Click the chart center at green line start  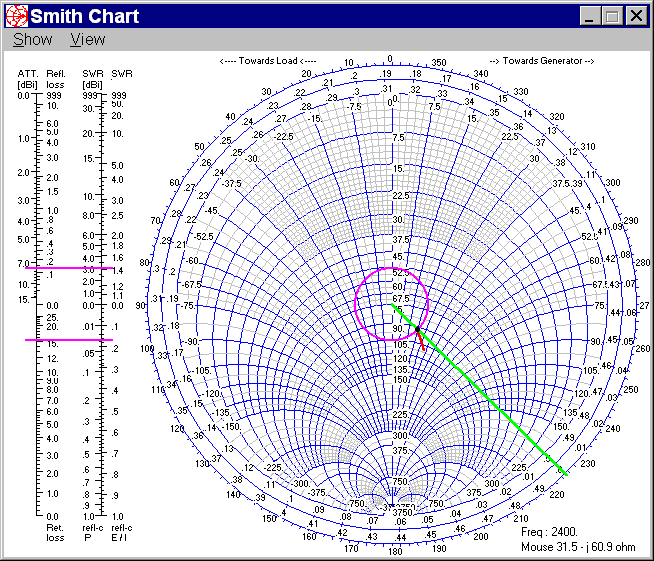click(x=392, y=304)
